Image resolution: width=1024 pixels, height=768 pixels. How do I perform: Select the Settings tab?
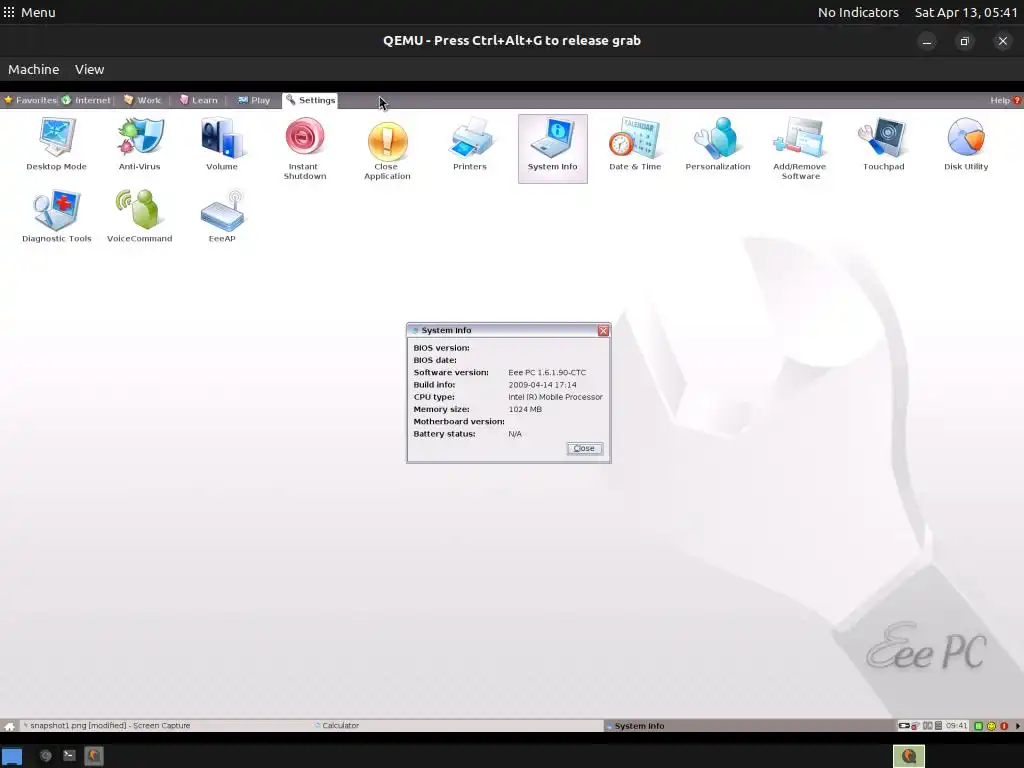point(310,100)
